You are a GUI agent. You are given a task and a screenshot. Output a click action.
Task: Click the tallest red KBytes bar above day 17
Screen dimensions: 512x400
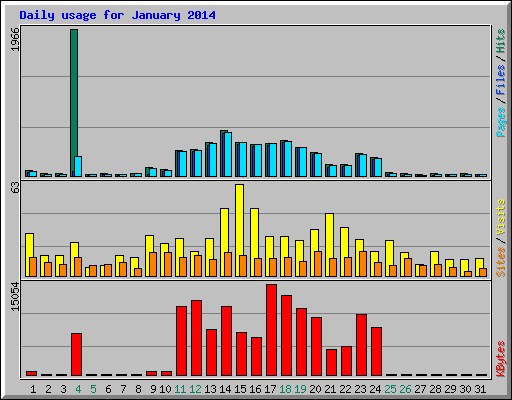[x=271, y=330]
